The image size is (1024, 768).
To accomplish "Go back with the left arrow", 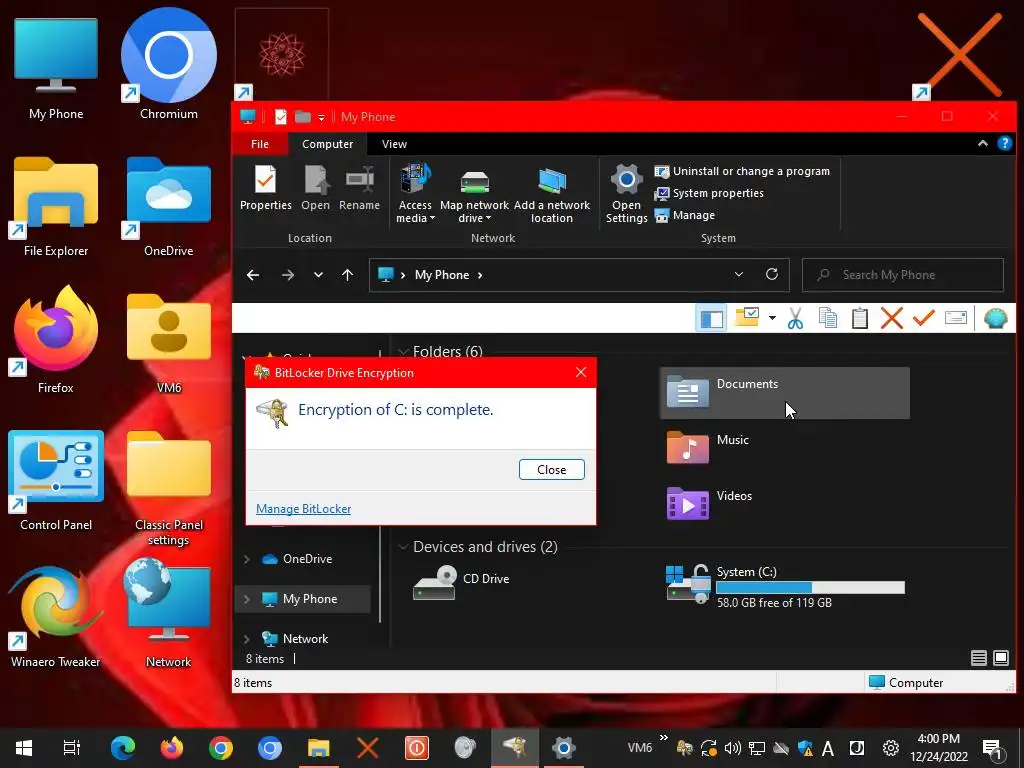I will [x=253, y=275].
